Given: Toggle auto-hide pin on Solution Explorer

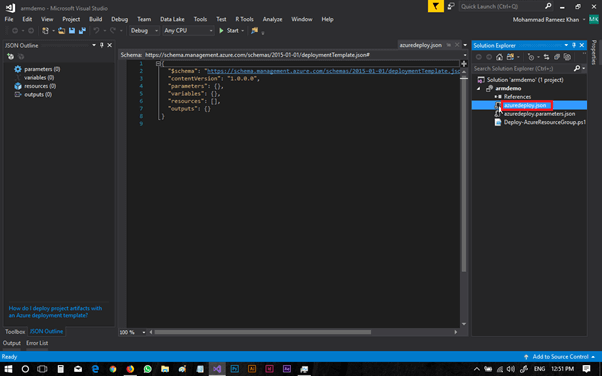Looking at the screenshot, I should click(x=574, y=45).
